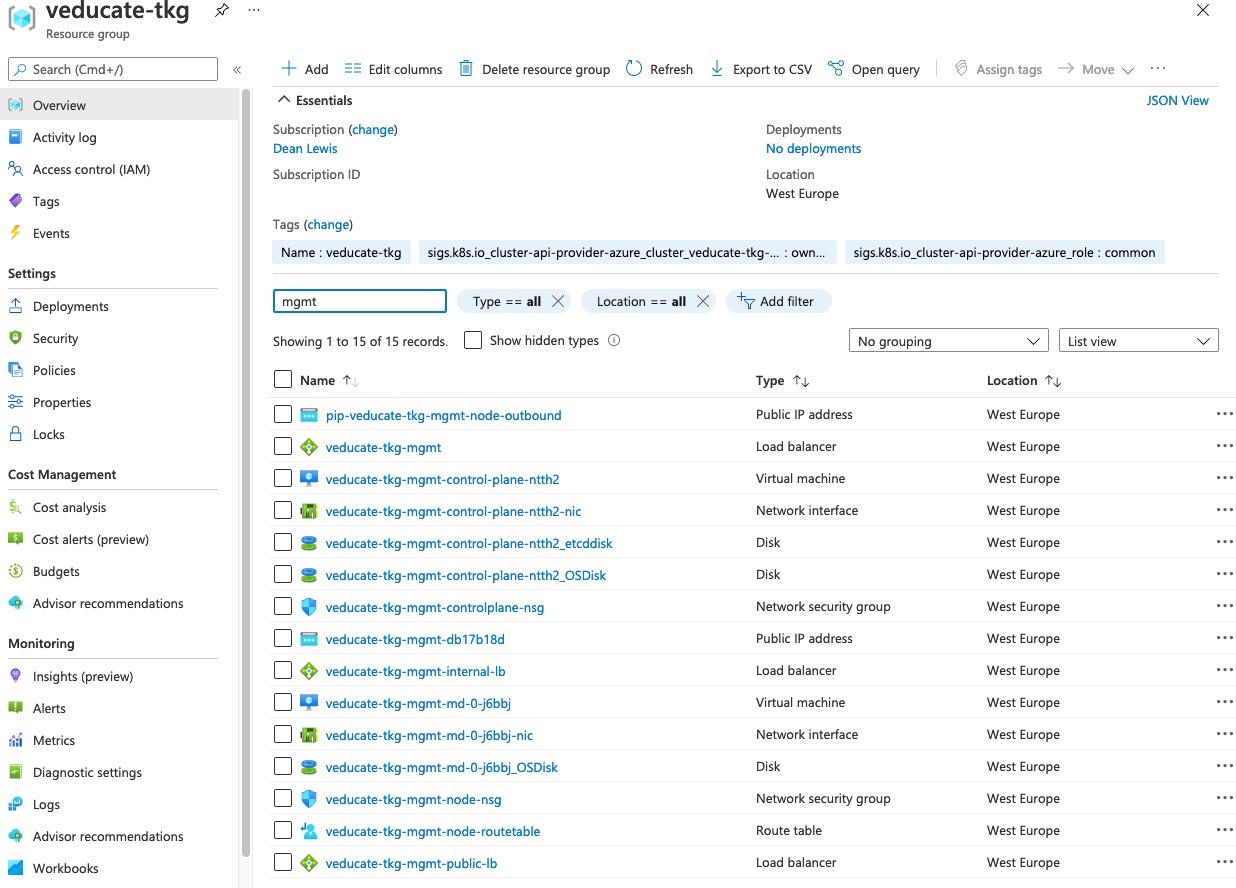Viewport: 1236px width, 888px height.
Task: Open the JSON View link
Action: (x=1177, y=100)
